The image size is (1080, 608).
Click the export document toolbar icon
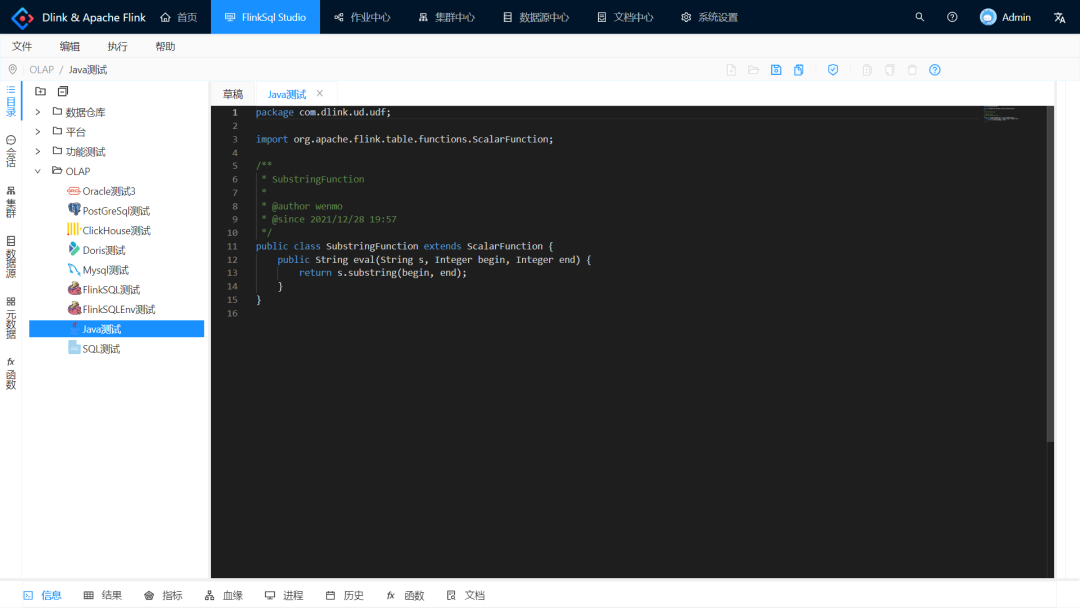(x=866, y=70)
